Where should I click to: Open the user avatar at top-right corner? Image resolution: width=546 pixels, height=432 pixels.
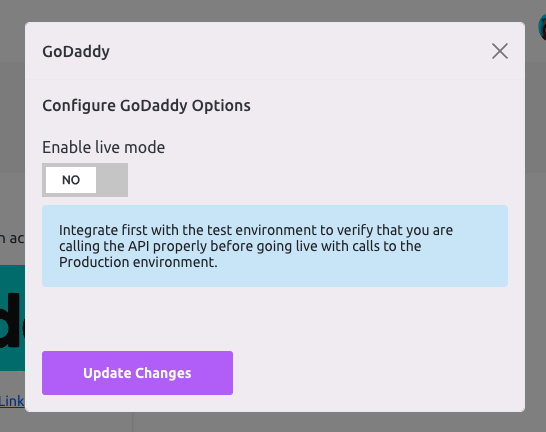click(542, 28)
